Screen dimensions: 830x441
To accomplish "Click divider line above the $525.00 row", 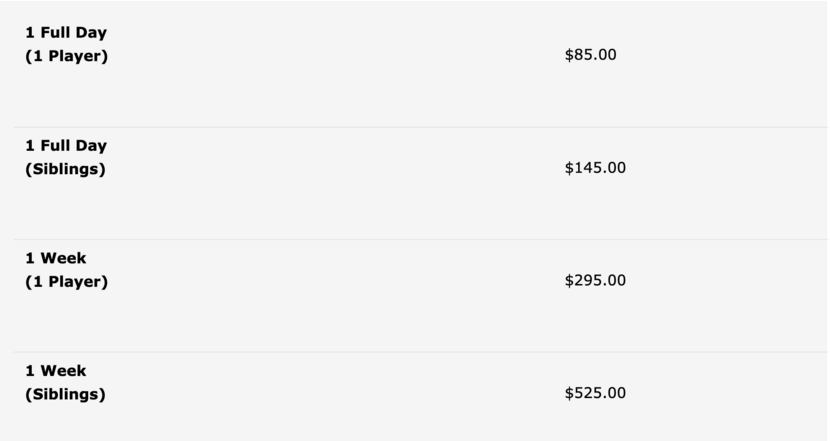I will pos(421,352).
